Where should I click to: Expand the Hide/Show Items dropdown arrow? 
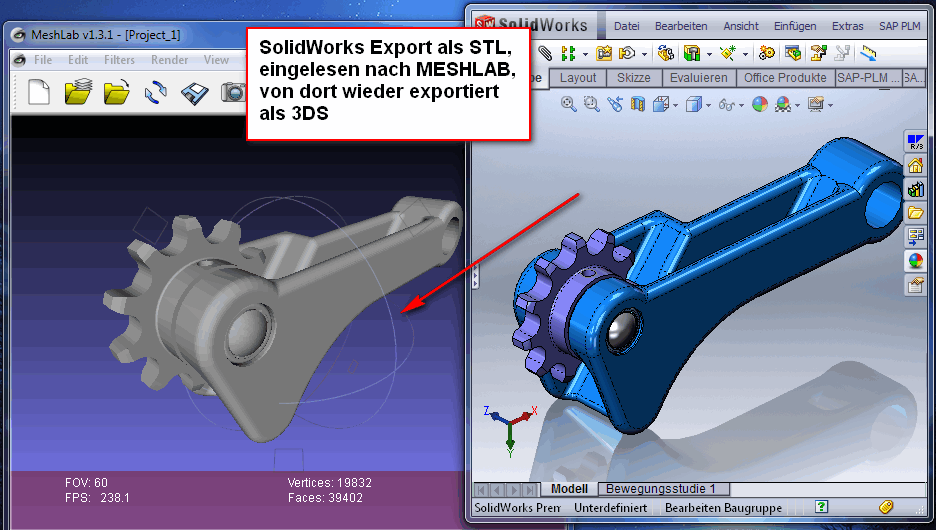(x=741, y=106)
